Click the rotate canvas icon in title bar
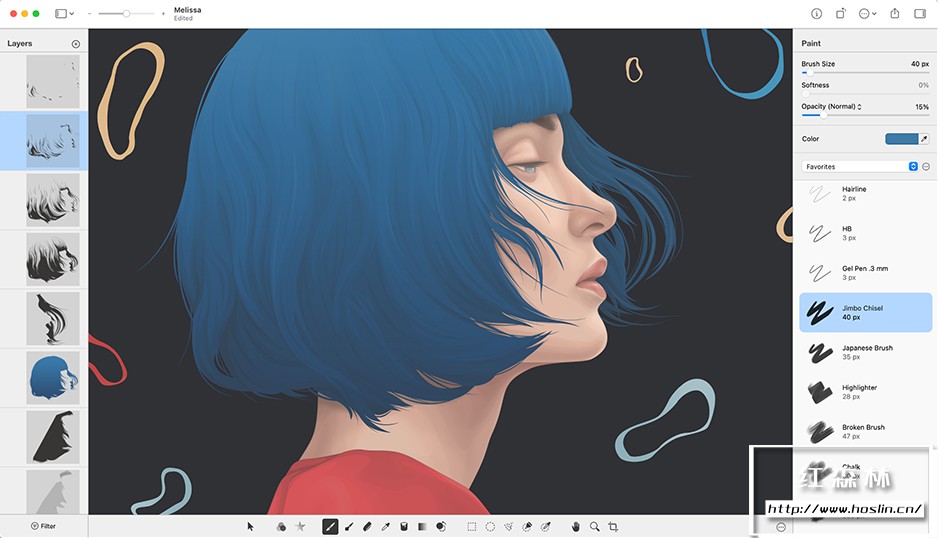938x538 pixels. click(840, 13)
